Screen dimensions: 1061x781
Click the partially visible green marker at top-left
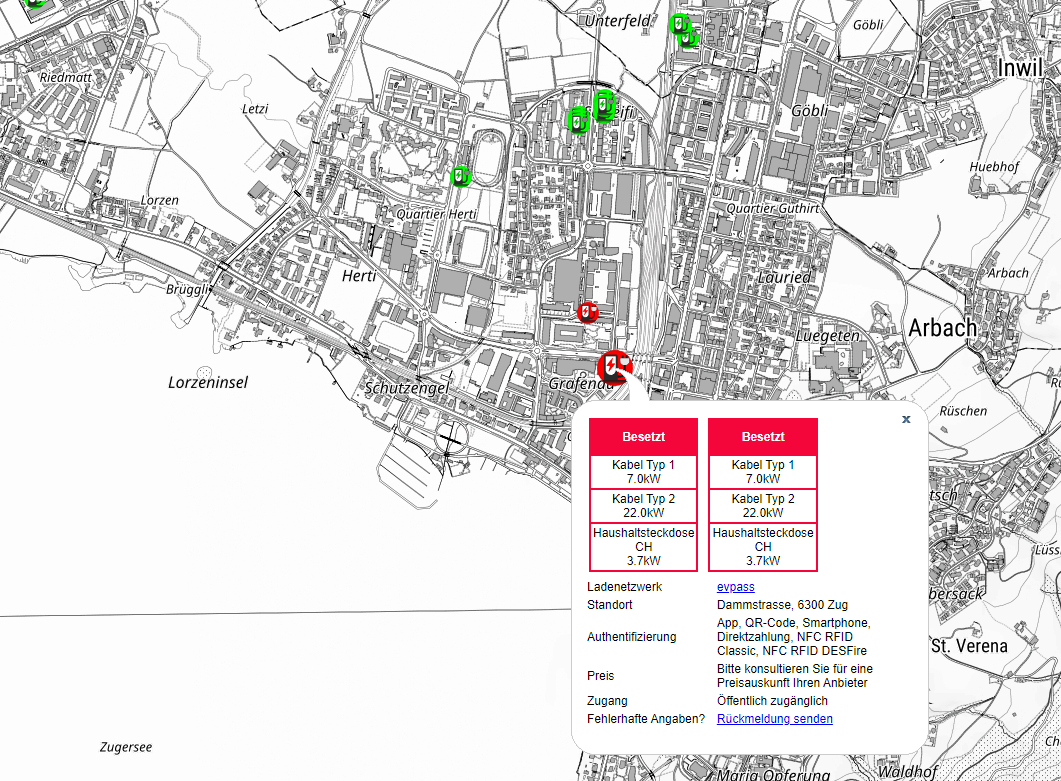point(35,3)
